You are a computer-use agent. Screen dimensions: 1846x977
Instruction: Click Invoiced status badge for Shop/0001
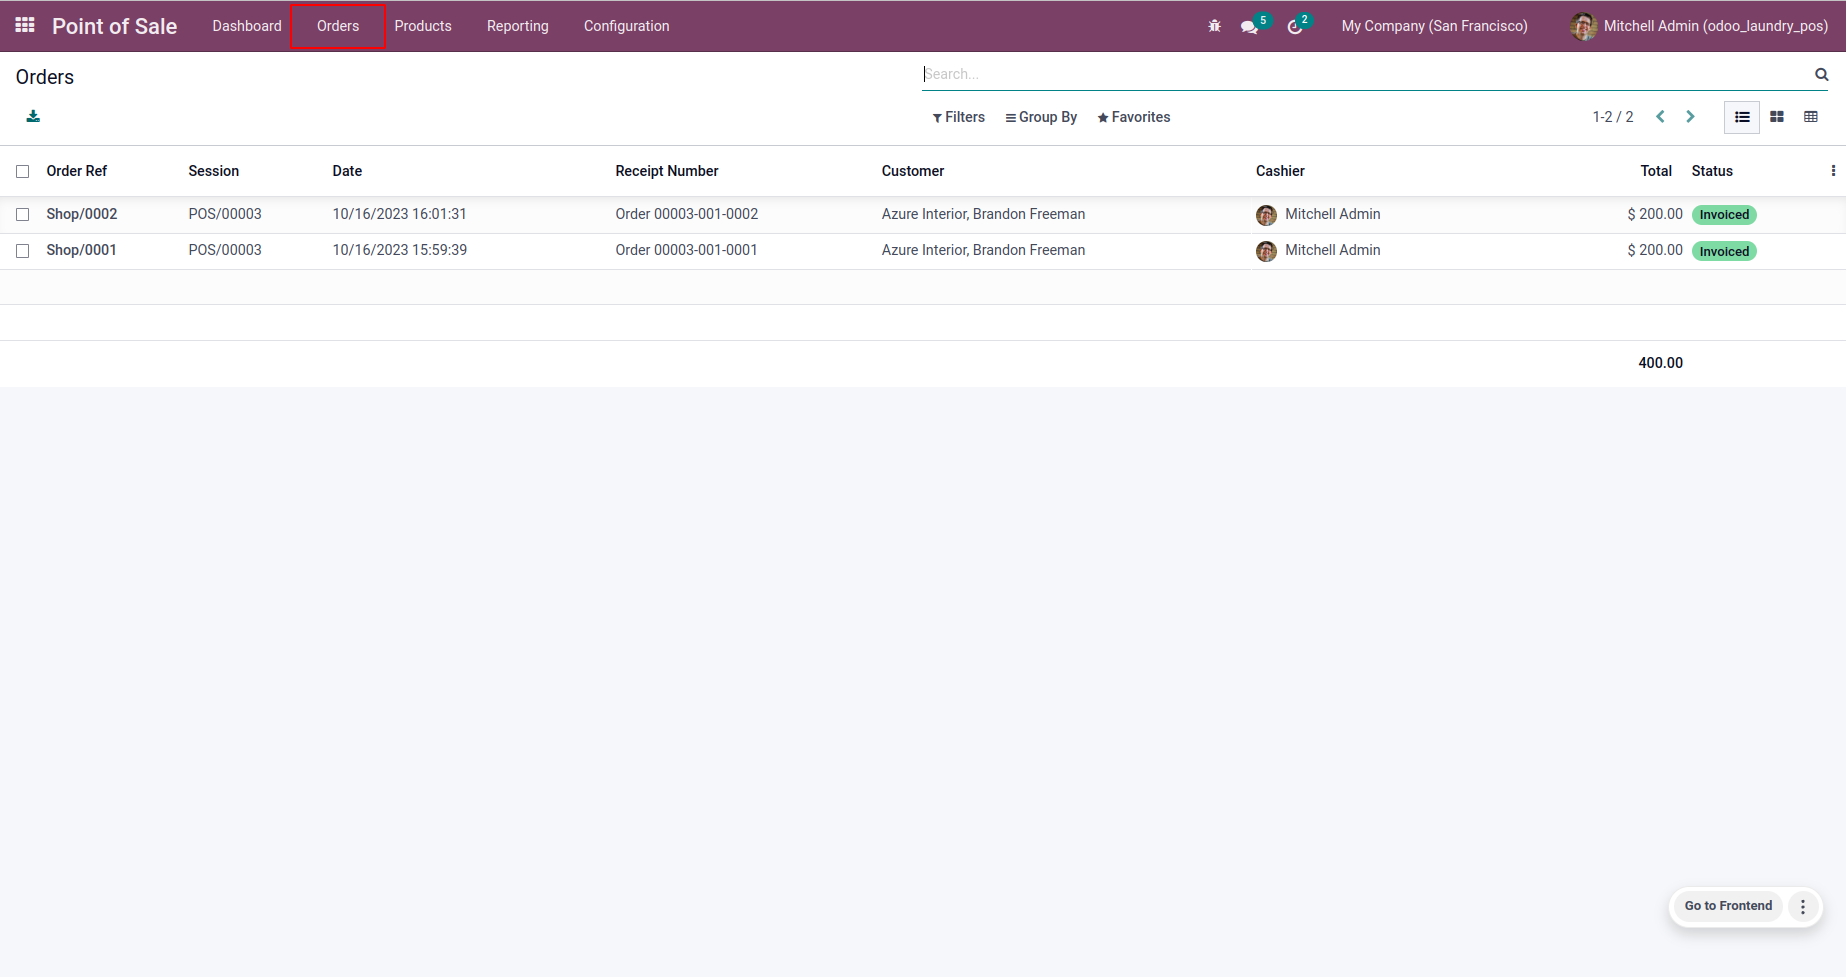coord(1724,251)
